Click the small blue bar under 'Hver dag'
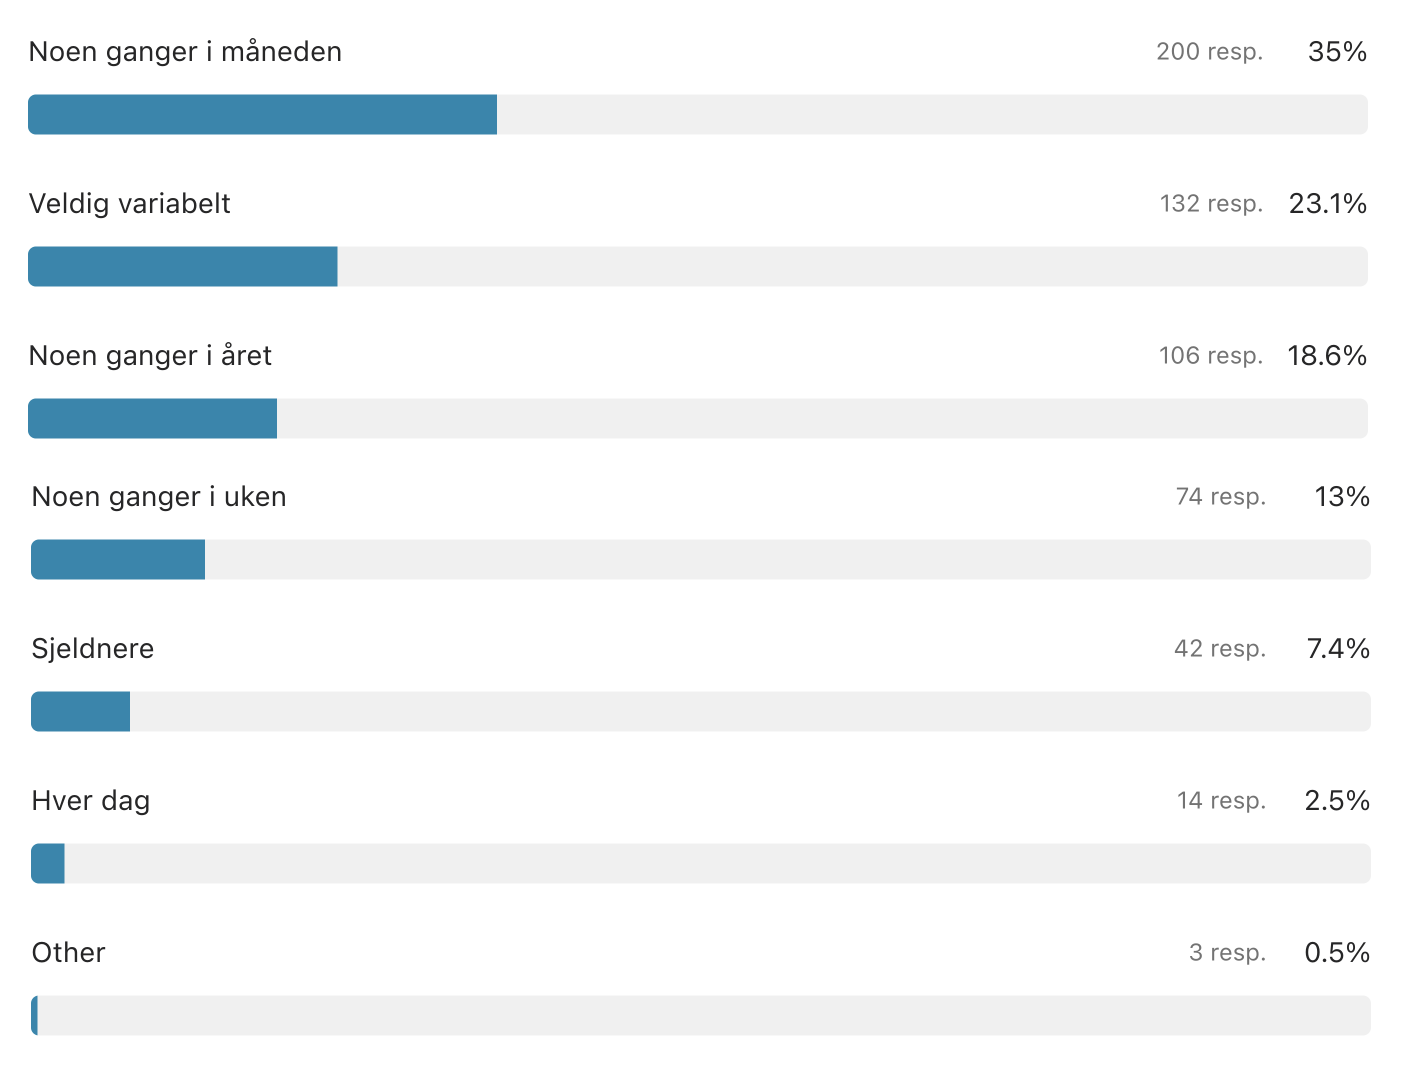 (x=48, y=864)
